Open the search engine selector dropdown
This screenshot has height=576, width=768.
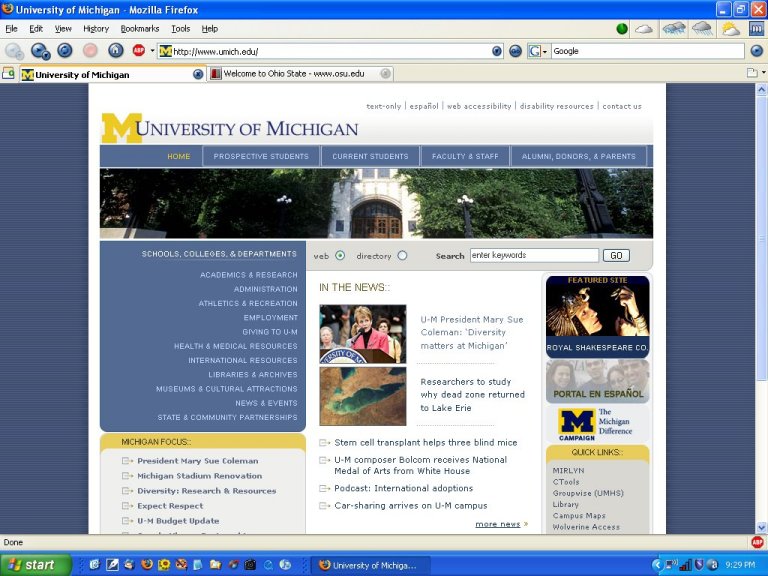[x=538, y=51]
